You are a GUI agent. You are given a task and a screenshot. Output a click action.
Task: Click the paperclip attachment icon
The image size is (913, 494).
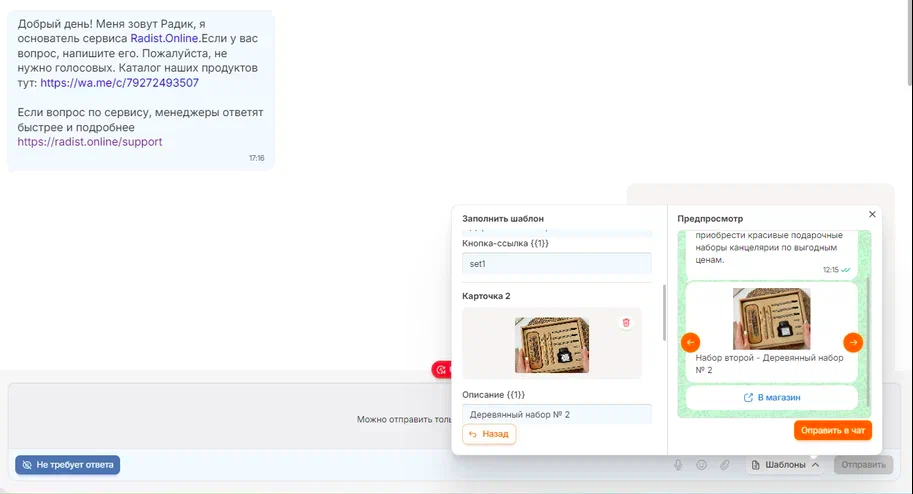click(725, 465)
